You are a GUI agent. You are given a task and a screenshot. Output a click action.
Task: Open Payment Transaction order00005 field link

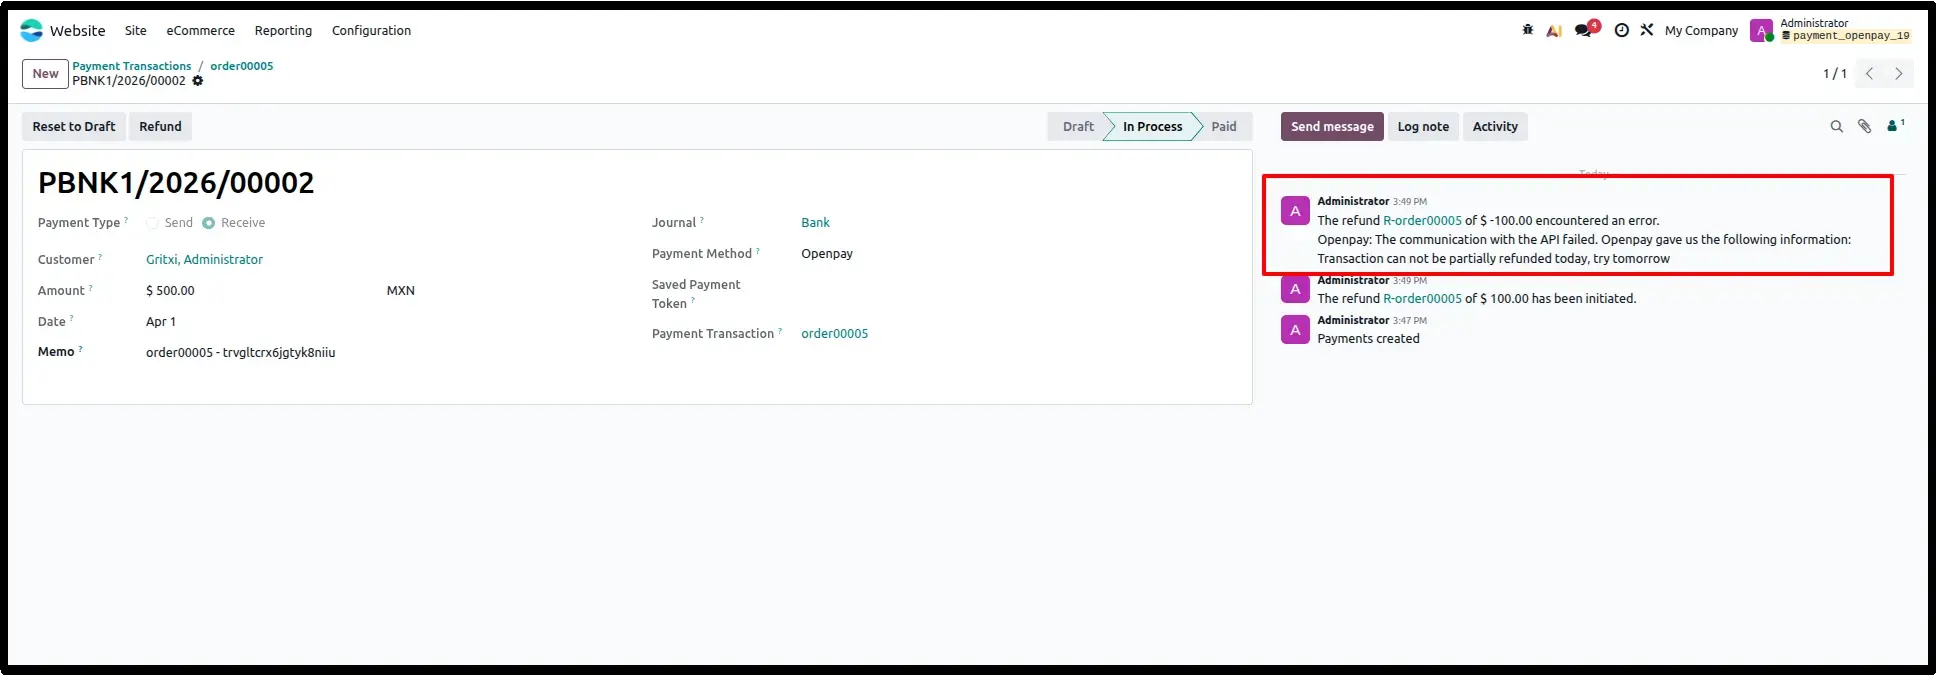tap(834, 334)
